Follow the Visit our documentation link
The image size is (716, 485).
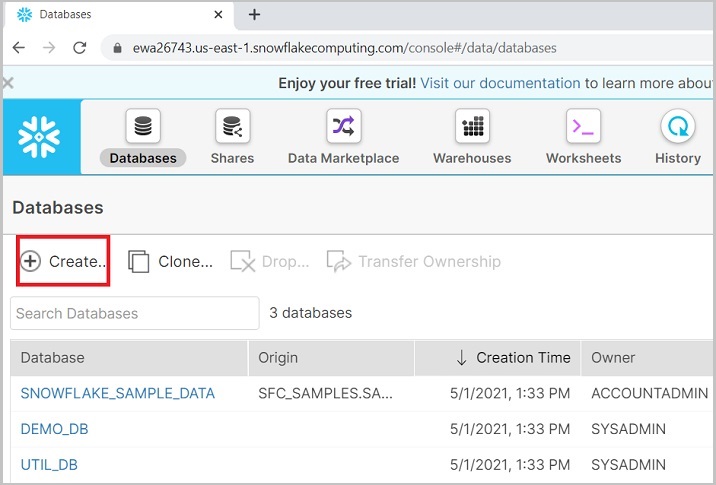[500, 84]
